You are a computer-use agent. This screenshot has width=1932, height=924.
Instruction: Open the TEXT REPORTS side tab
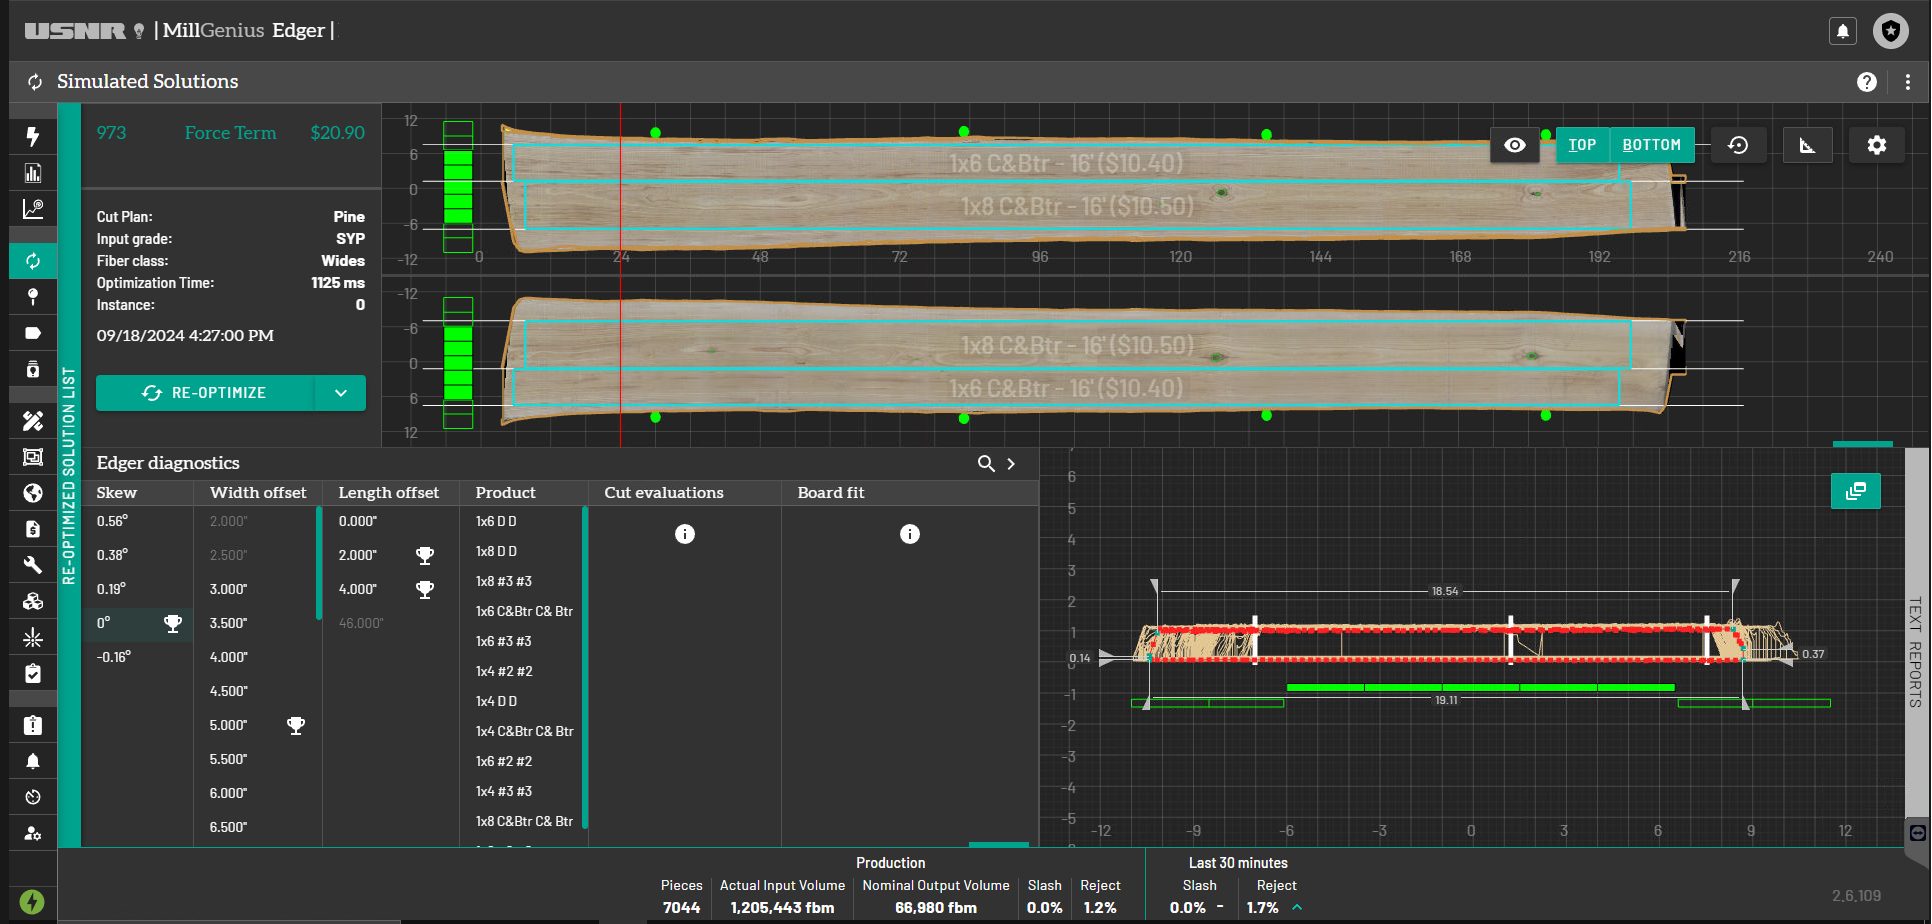(1916, 652)
